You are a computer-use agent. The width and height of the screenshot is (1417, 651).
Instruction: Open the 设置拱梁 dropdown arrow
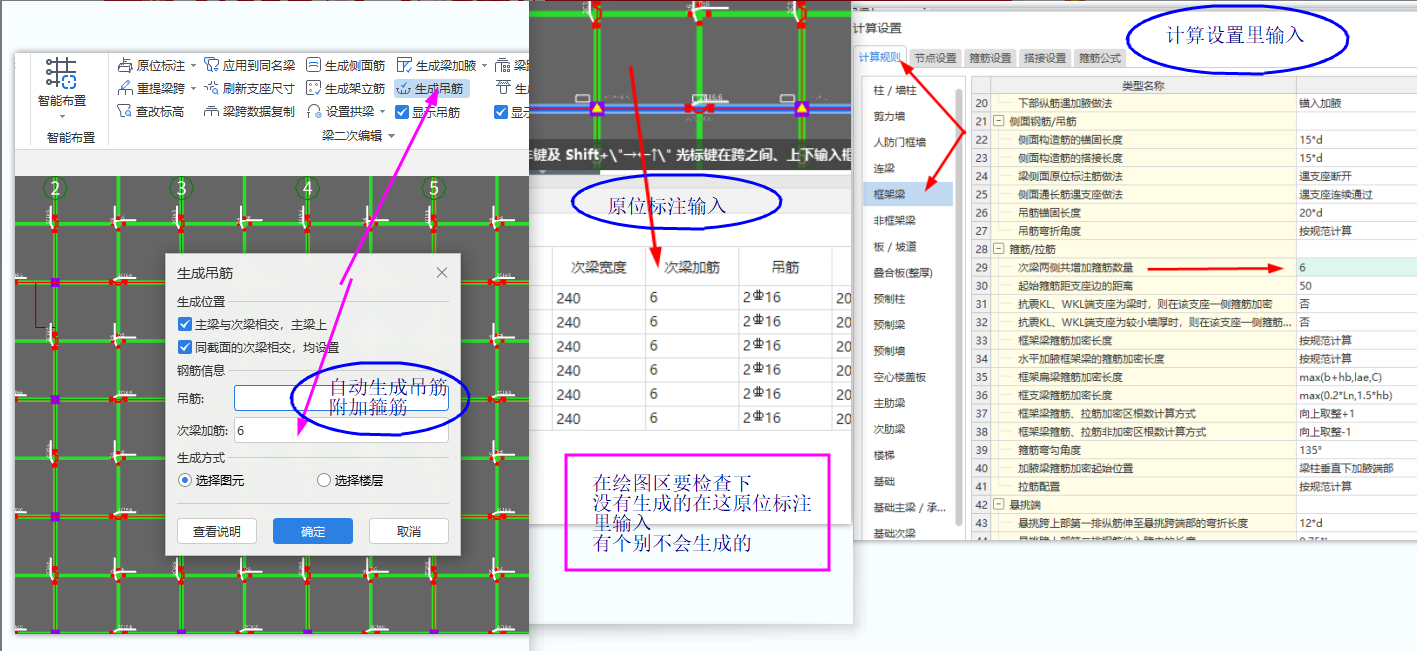[x=383, y=112]
